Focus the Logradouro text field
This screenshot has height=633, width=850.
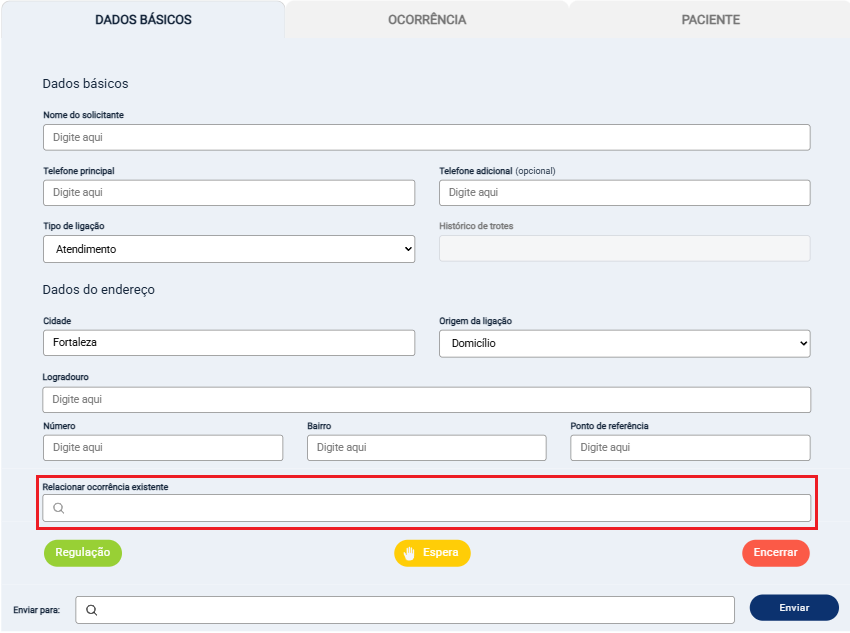[x=426, y=399]
